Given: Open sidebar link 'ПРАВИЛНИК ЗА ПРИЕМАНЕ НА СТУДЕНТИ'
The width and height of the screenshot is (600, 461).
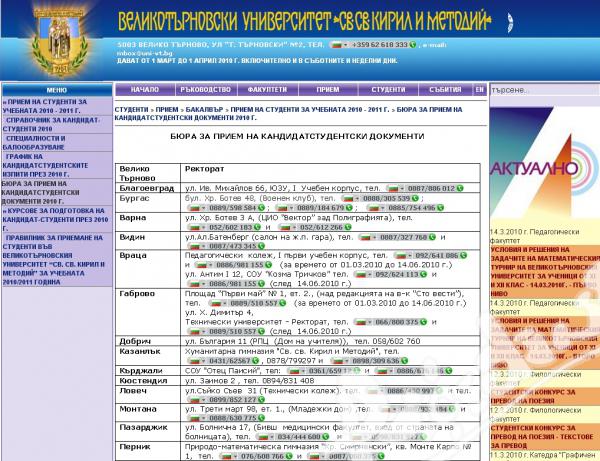Looking at the screenshot, I should [x=54, y=260].
